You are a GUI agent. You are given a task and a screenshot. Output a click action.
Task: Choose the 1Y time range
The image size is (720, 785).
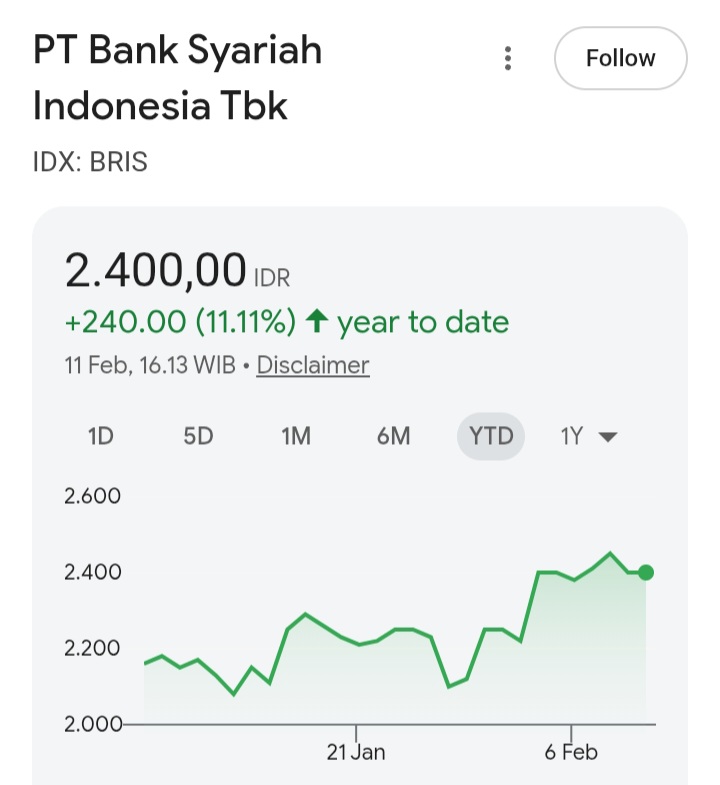tap(571, 437)
